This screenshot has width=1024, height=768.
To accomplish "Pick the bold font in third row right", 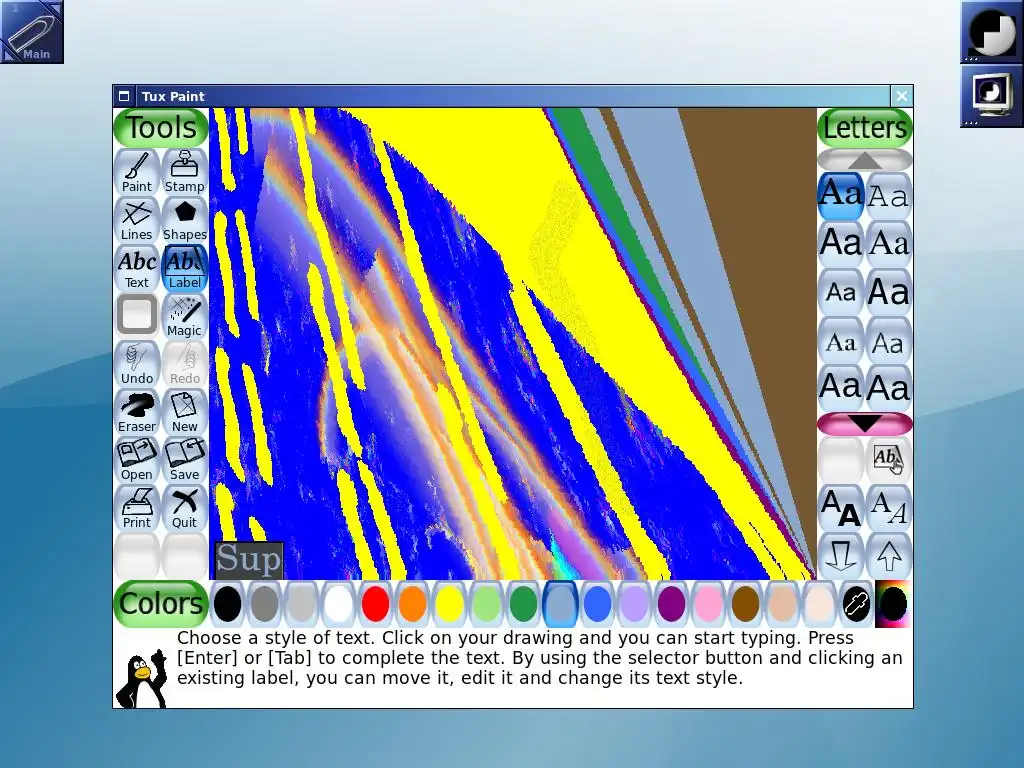I will [x=888, y=292].
